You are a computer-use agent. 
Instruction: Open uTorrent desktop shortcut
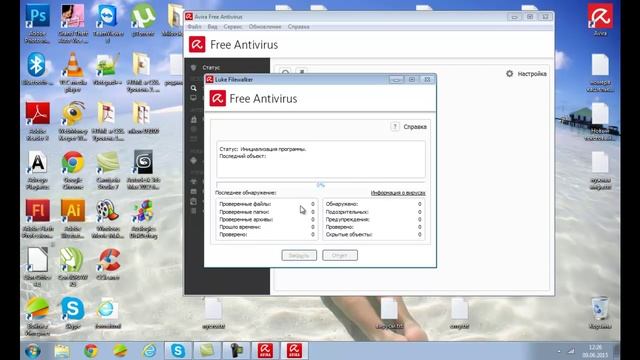[143, 20]
